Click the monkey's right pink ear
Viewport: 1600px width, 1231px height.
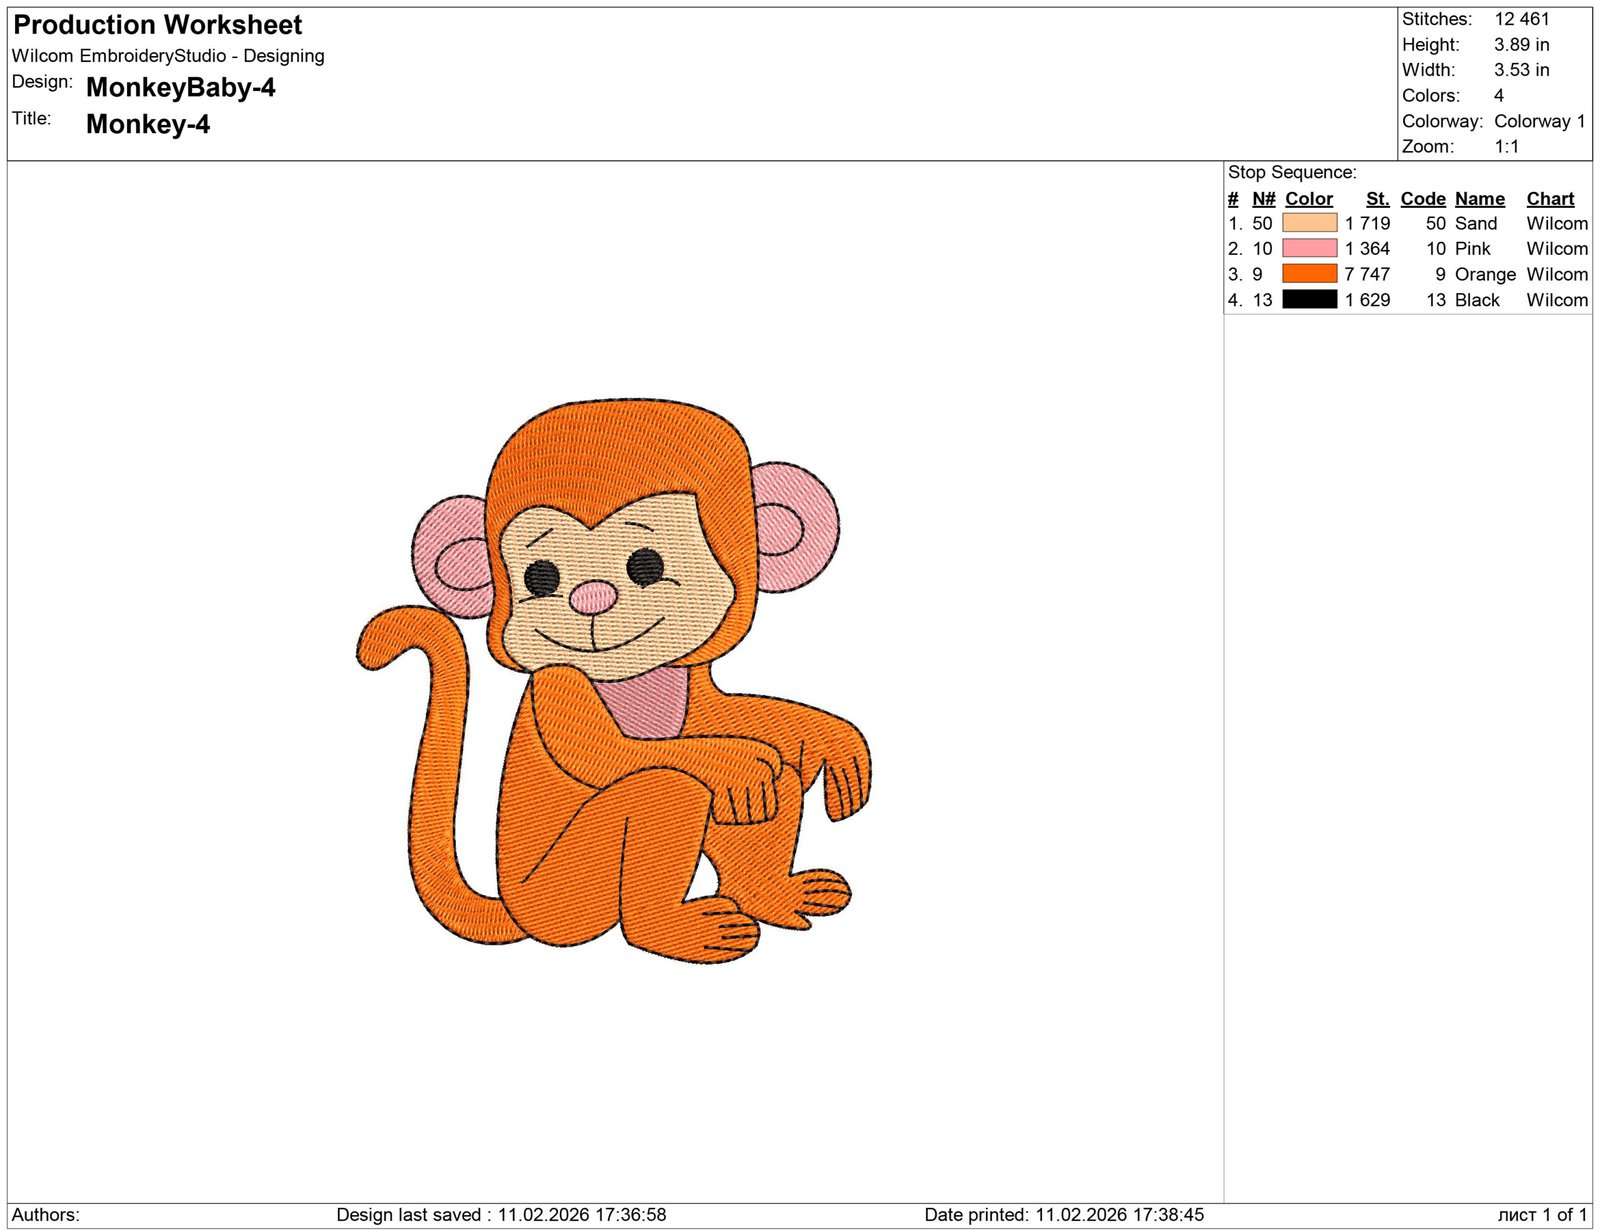795,525
